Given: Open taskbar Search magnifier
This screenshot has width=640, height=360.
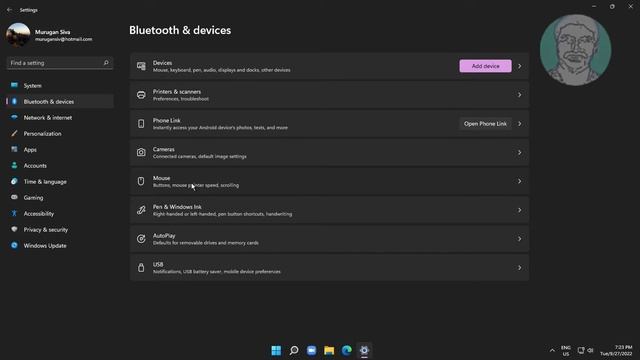Looking at the screenshot, I should tap(294, 350).
